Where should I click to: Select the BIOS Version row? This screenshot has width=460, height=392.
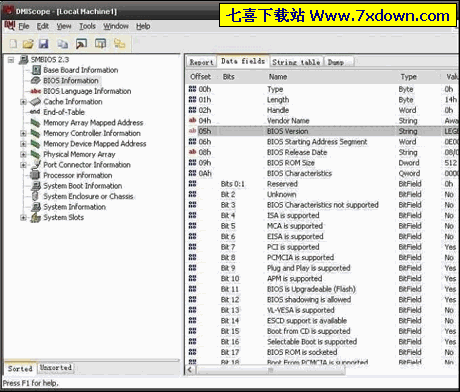click(x=323, y=131)
